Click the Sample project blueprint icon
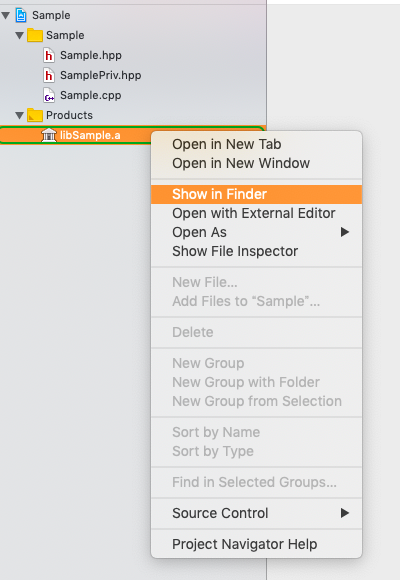The width and height of the screenshot is (400, 580). [21, 16]
